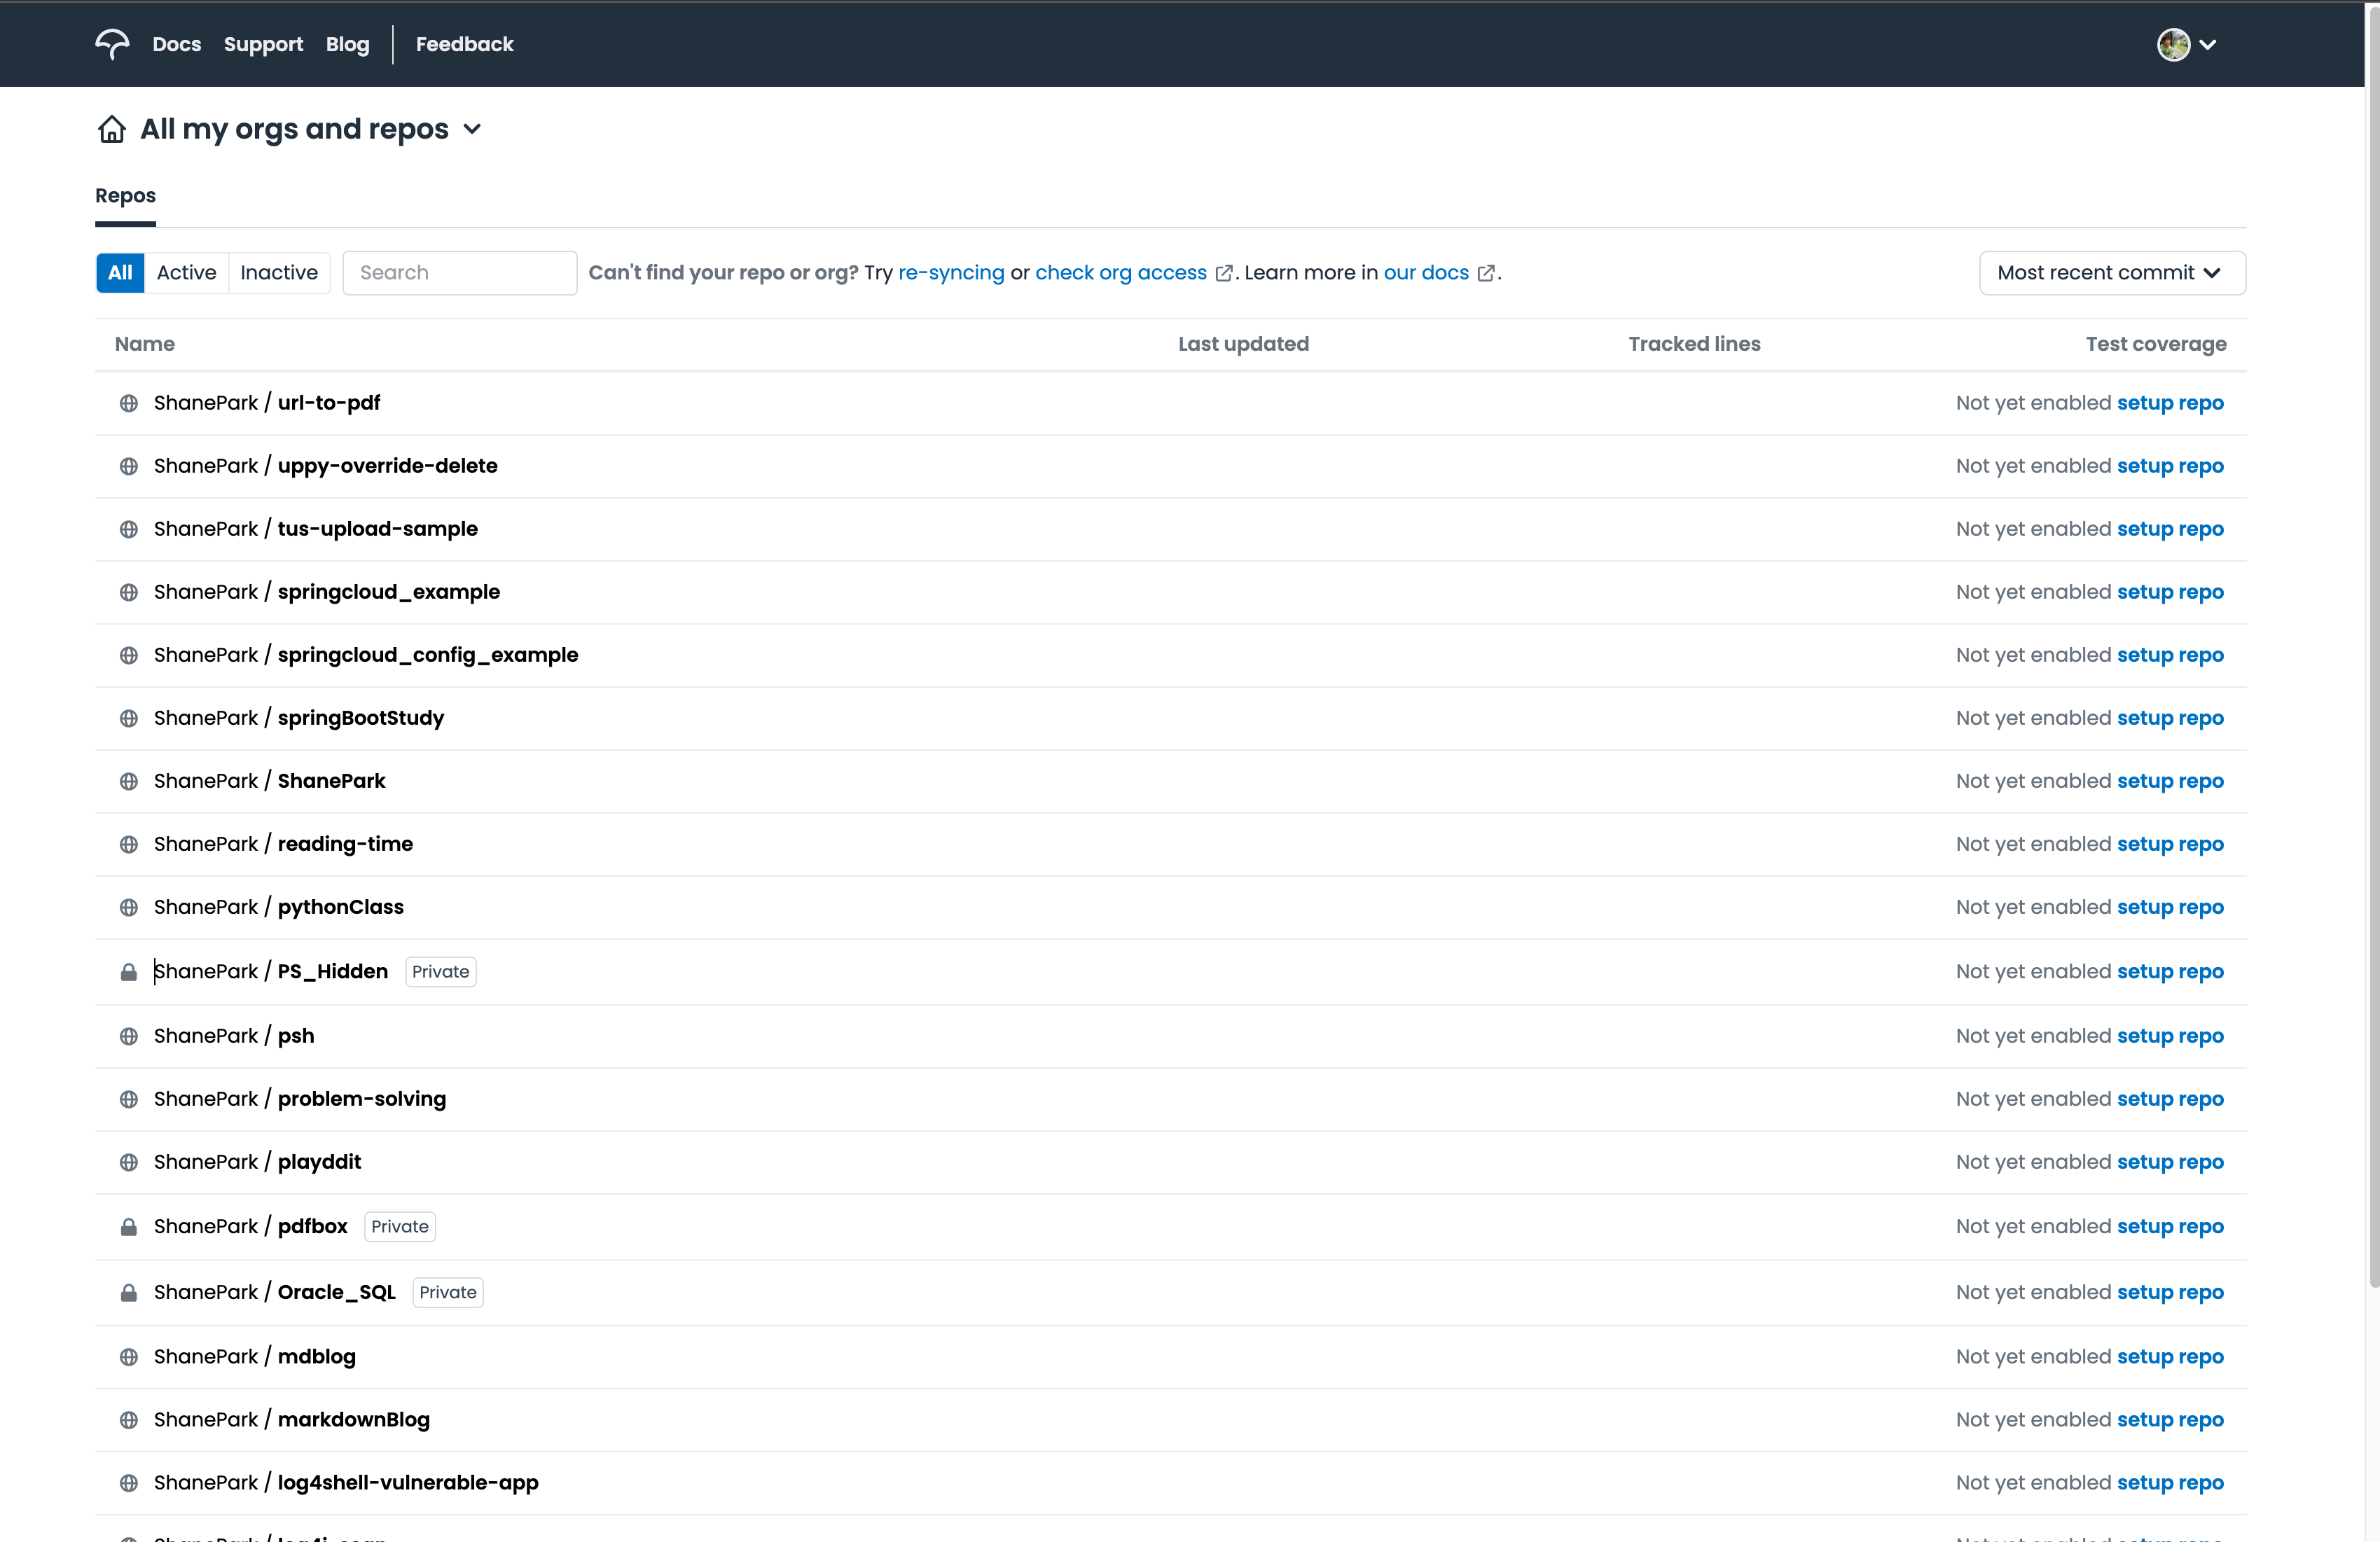Switch filter to Inactive repos
Viewport: 2380px width, 1542px height.
pos(279,273)
